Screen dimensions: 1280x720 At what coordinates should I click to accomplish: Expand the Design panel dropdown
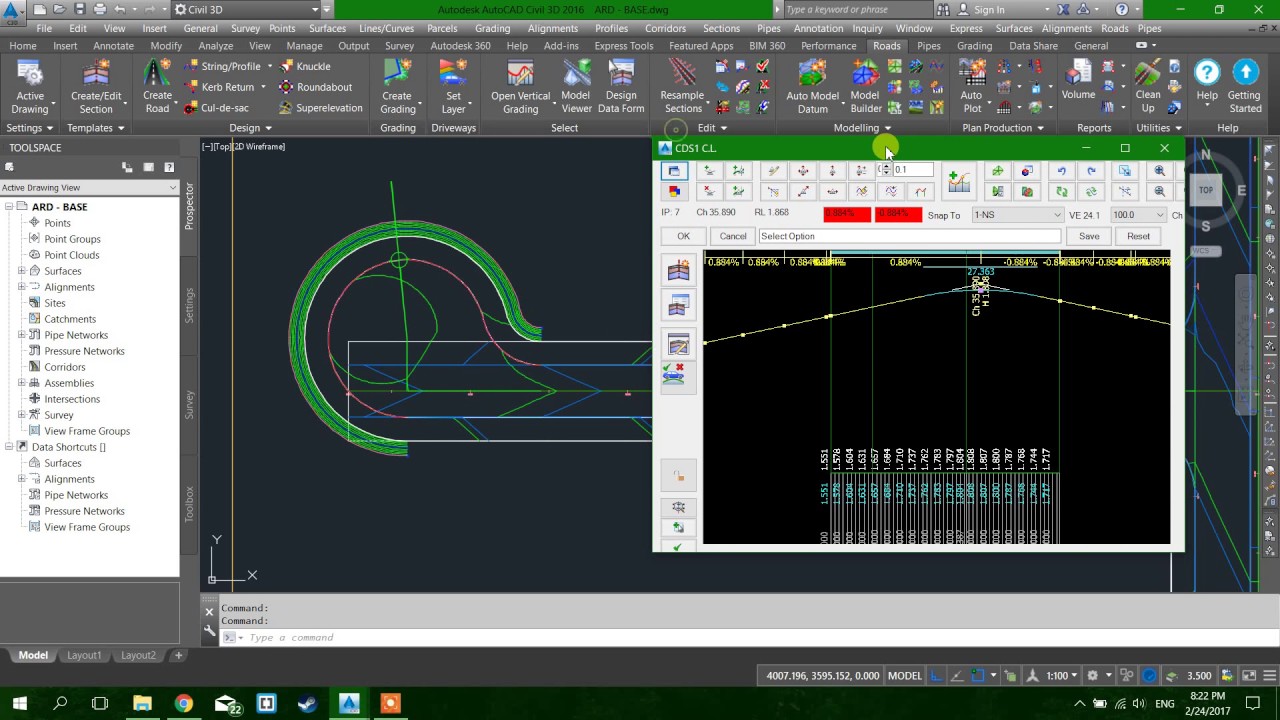(249, 128)
